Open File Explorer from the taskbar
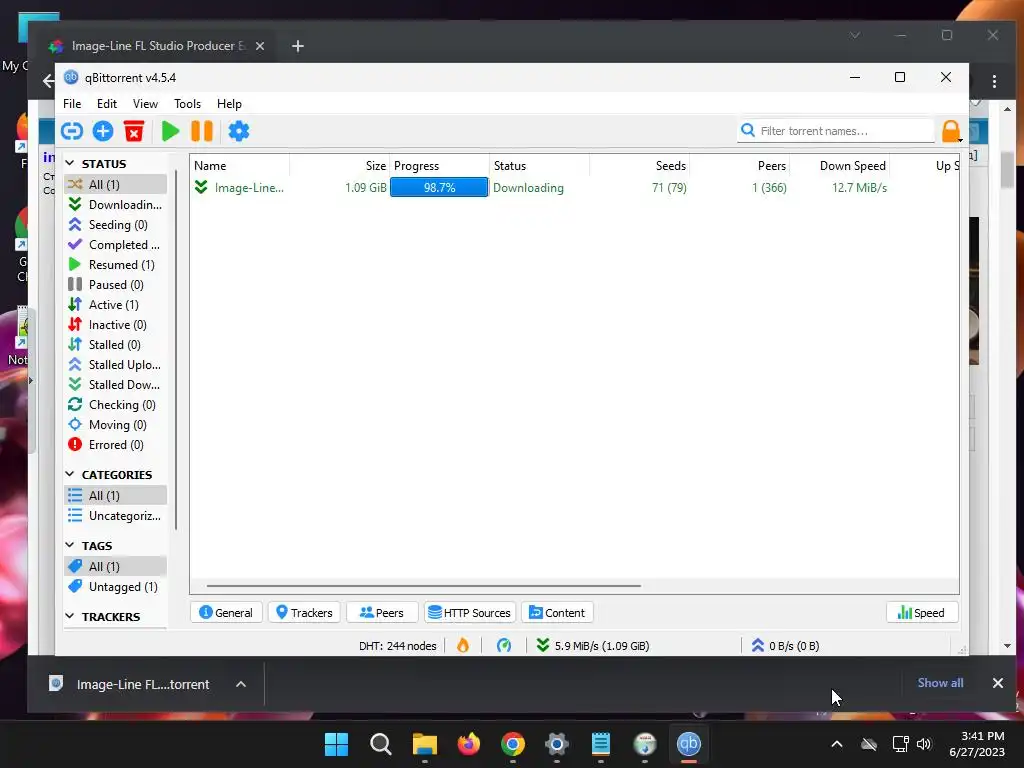 pos(424,744)
